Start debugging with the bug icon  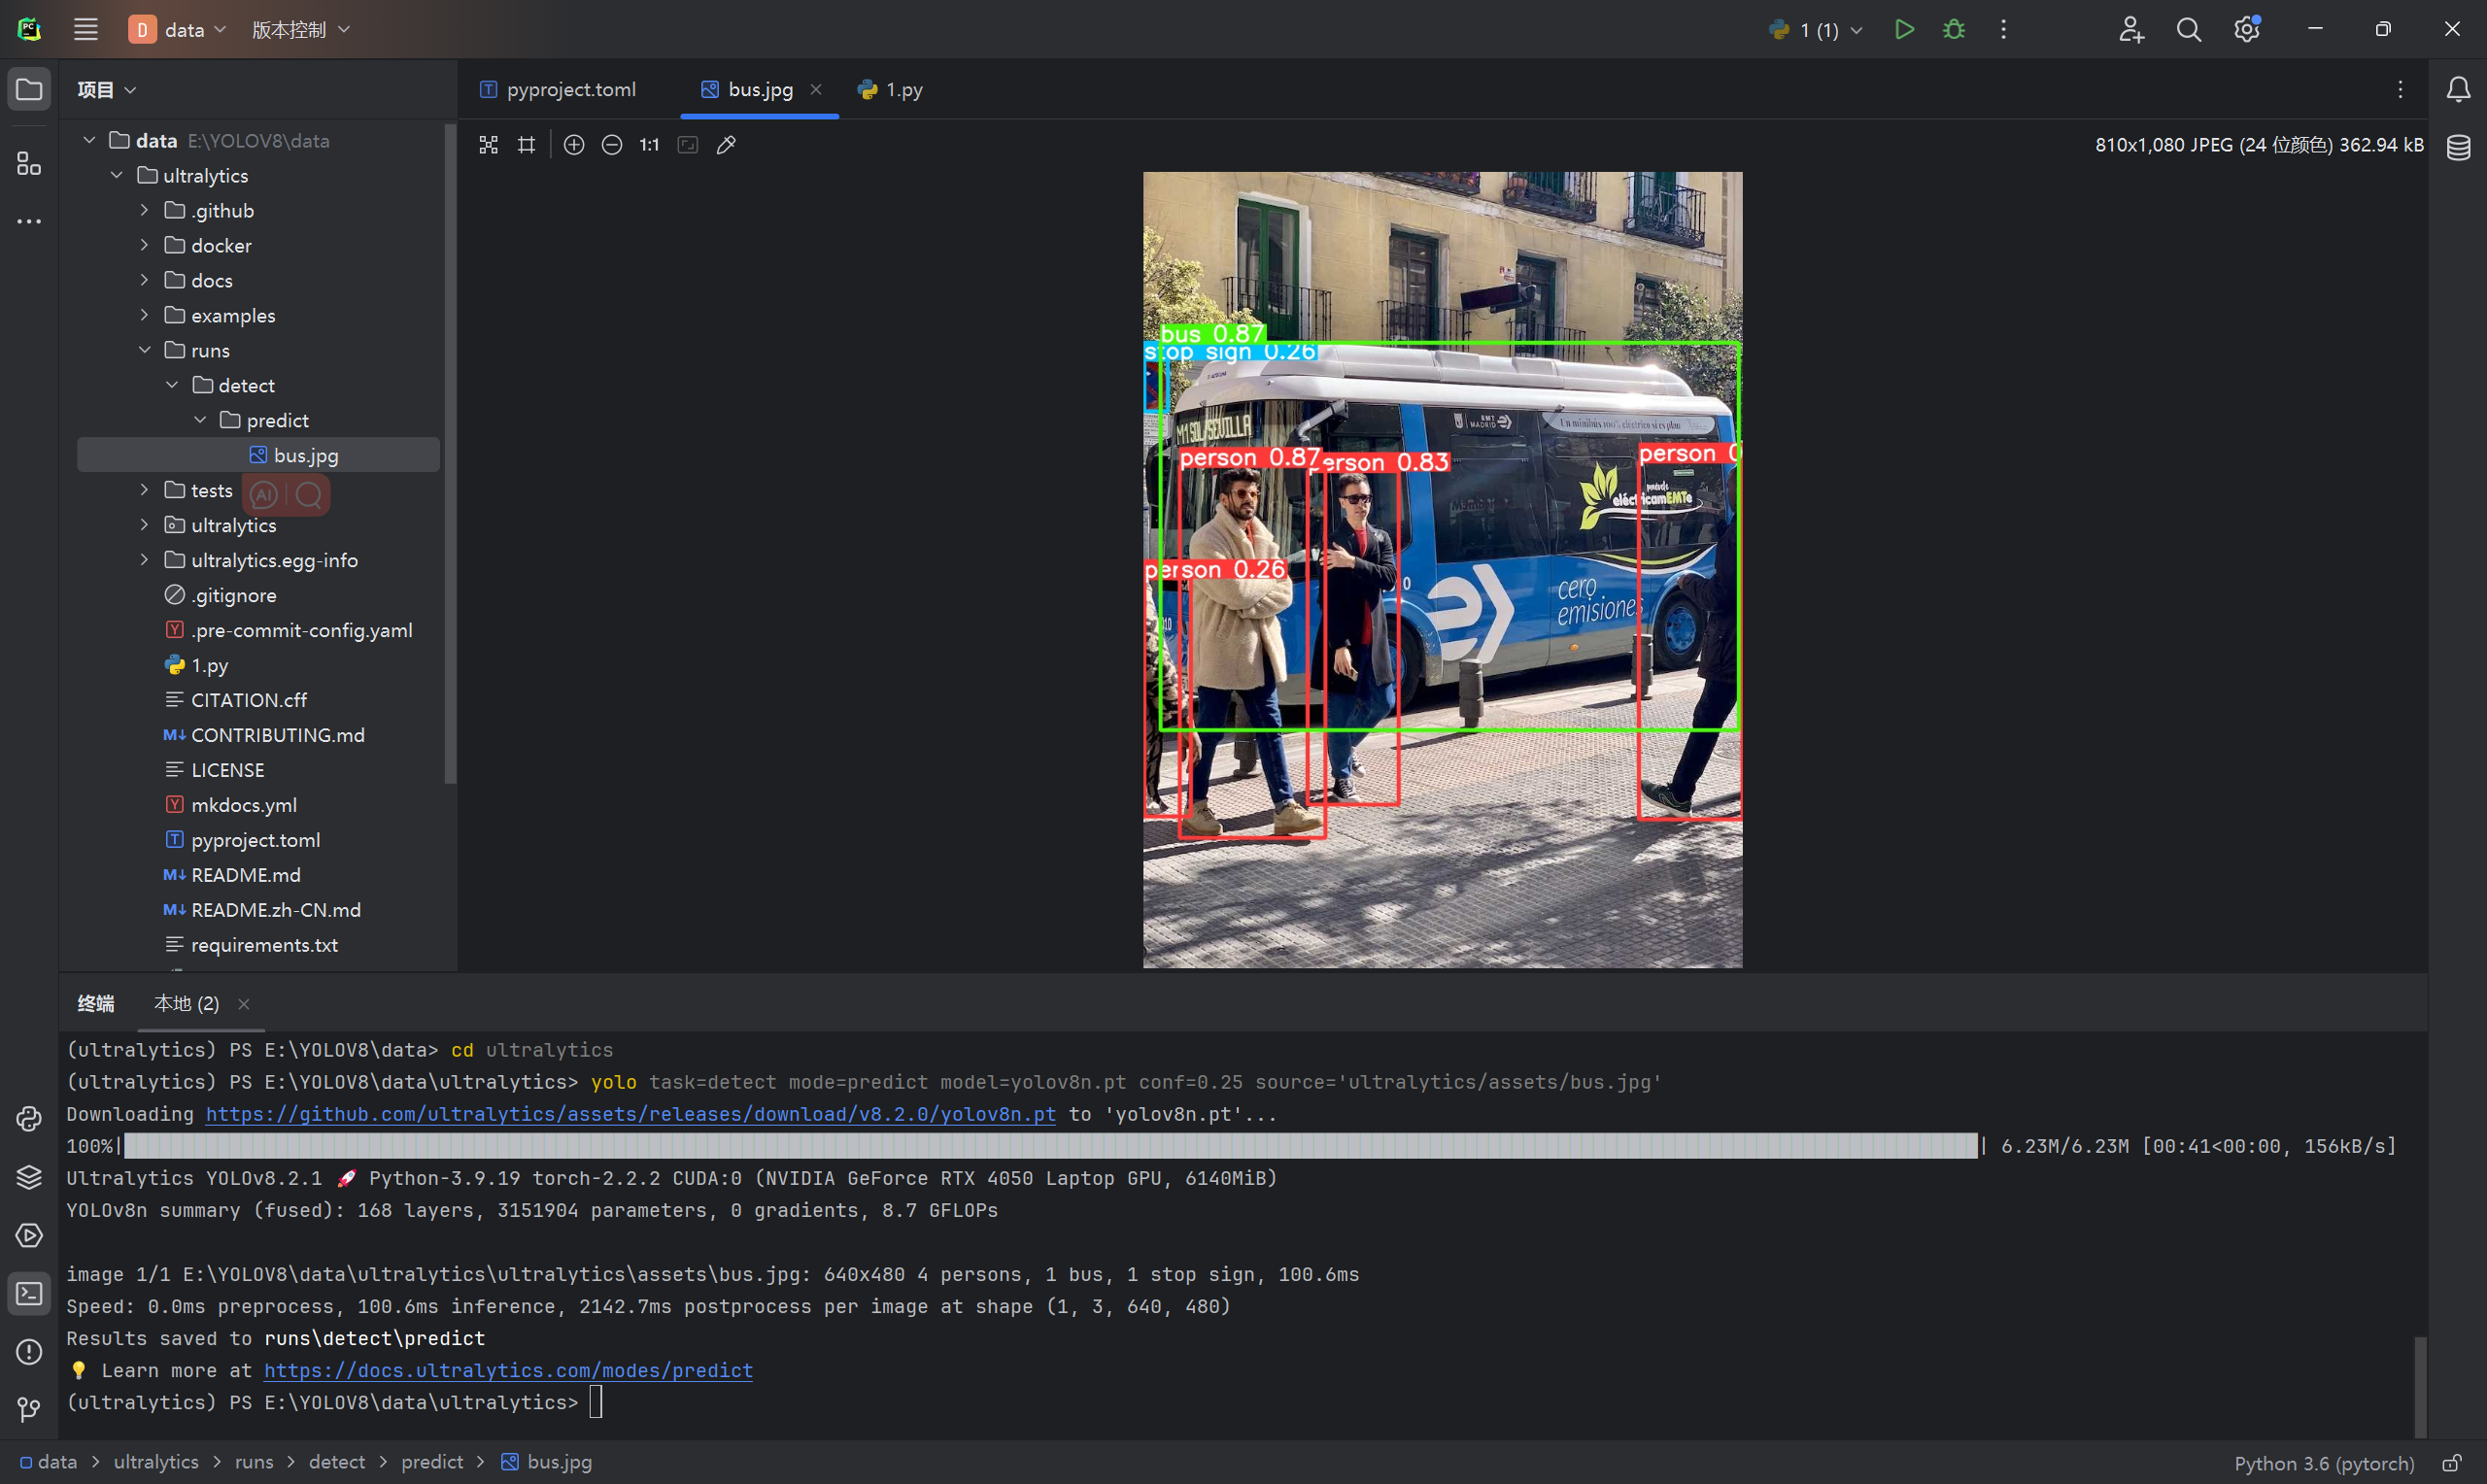[1953, 29]
